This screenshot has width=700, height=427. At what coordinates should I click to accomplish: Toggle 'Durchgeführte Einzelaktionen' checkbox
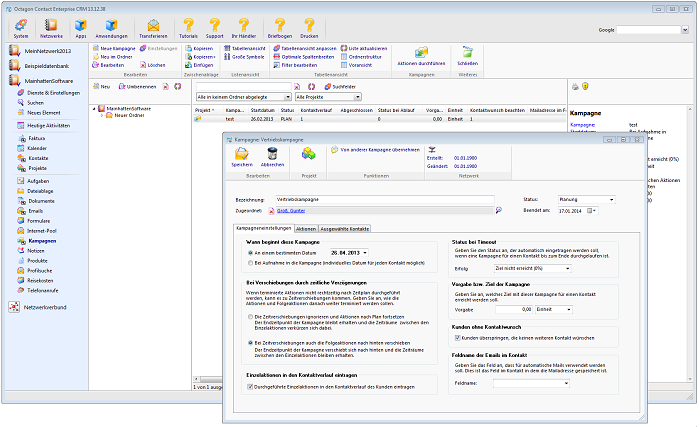(250, 387)
